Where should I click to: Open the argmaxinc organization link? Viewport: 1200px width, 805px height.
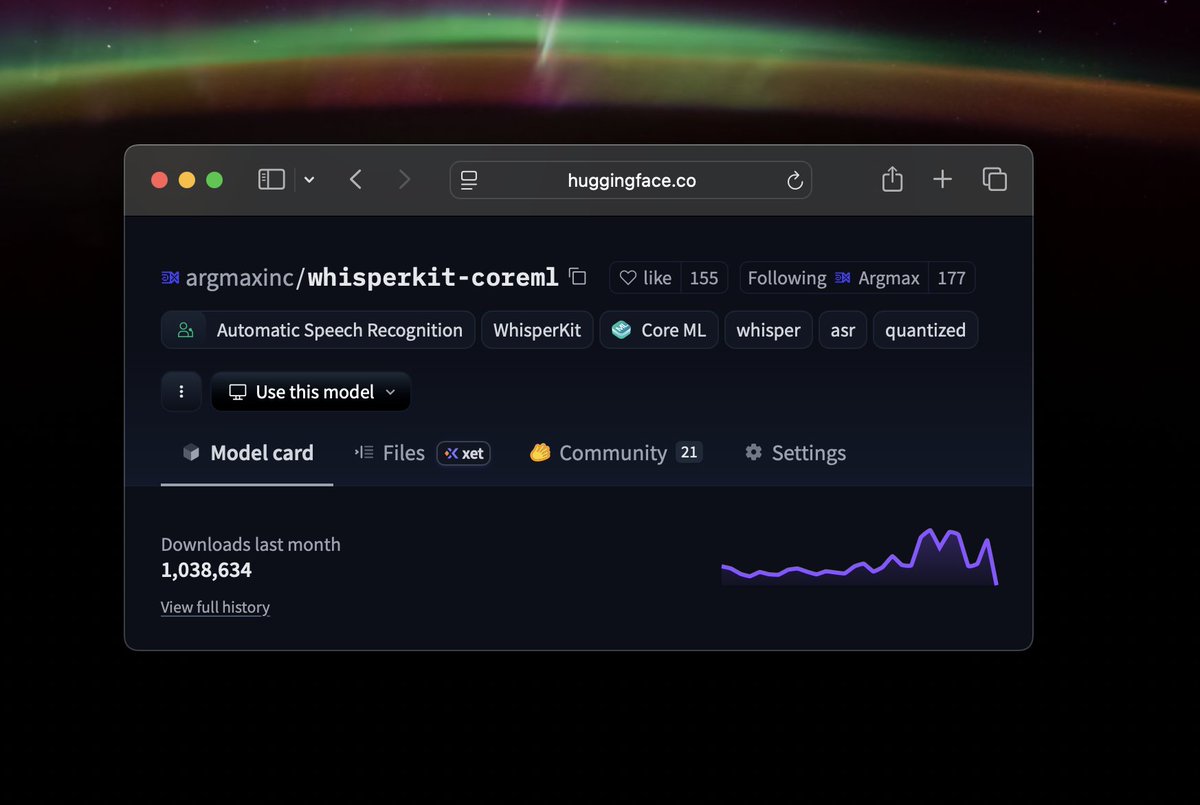pyautogui.click(x=239, y=278)
